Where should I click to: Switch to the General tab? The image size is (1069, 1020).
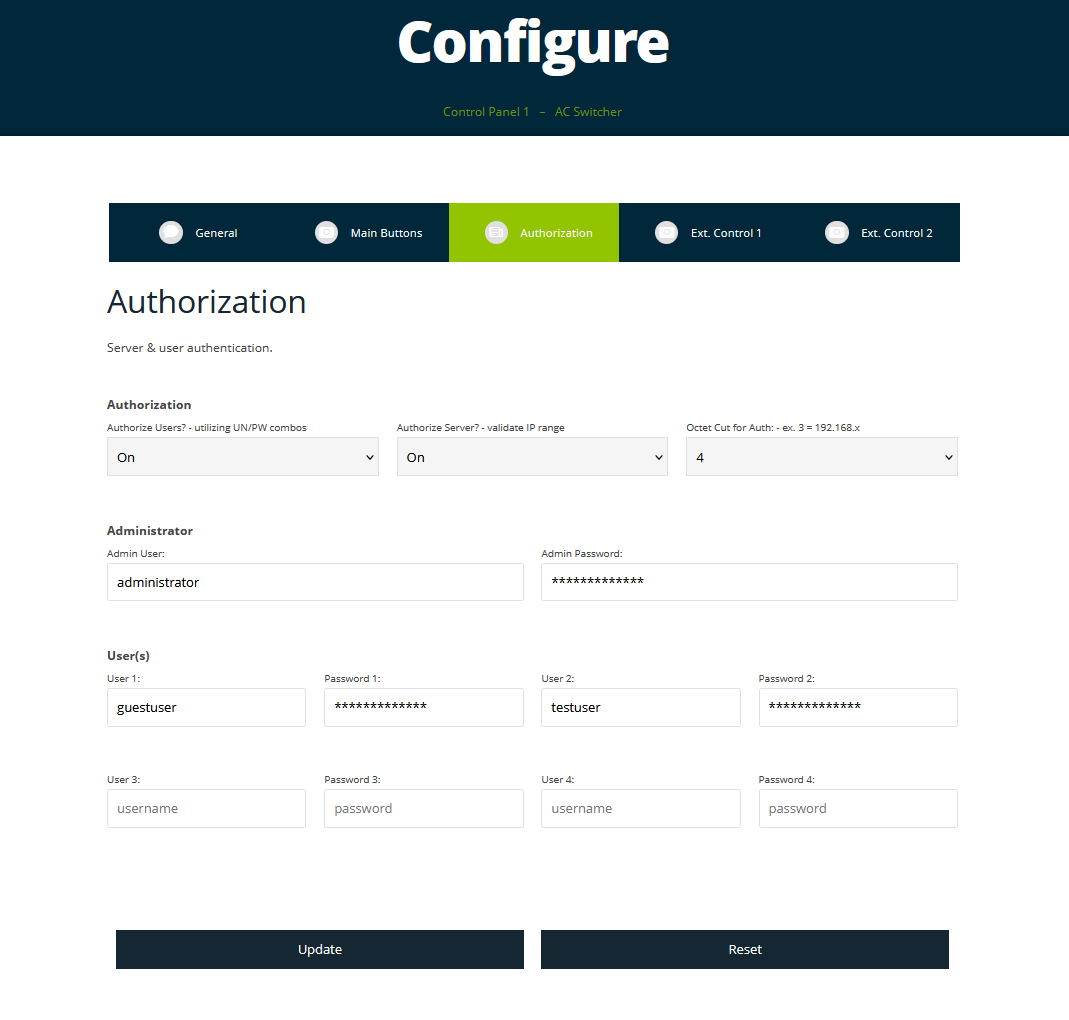pos(216,233)
